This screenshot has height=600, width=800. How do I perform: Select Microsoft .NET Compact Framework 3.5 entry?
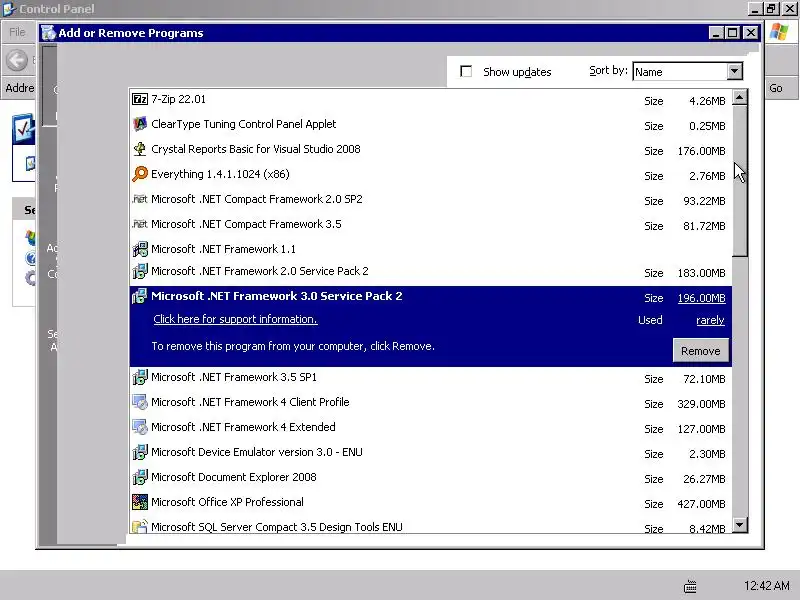tap(431, 224)
